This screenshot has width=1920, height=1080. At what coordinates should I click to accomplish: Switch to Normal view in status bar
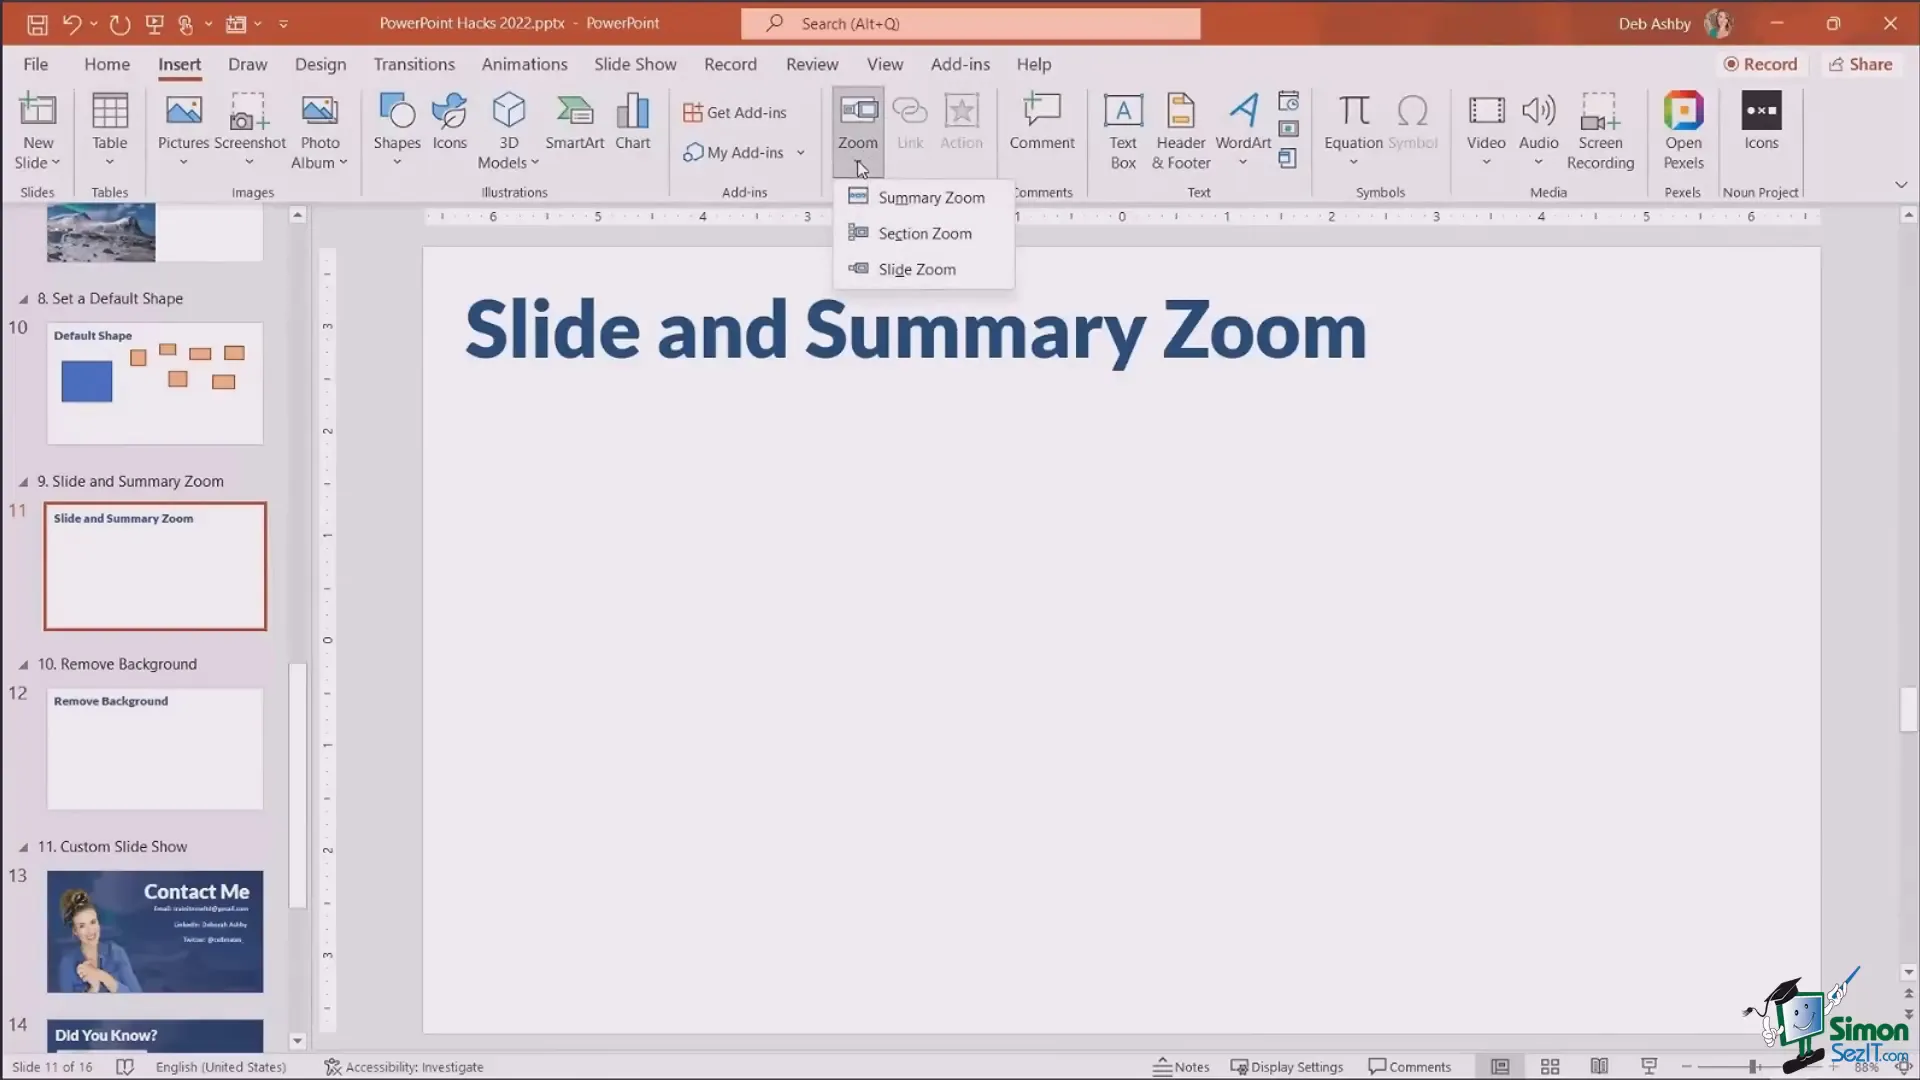tap(1500, 1067)
